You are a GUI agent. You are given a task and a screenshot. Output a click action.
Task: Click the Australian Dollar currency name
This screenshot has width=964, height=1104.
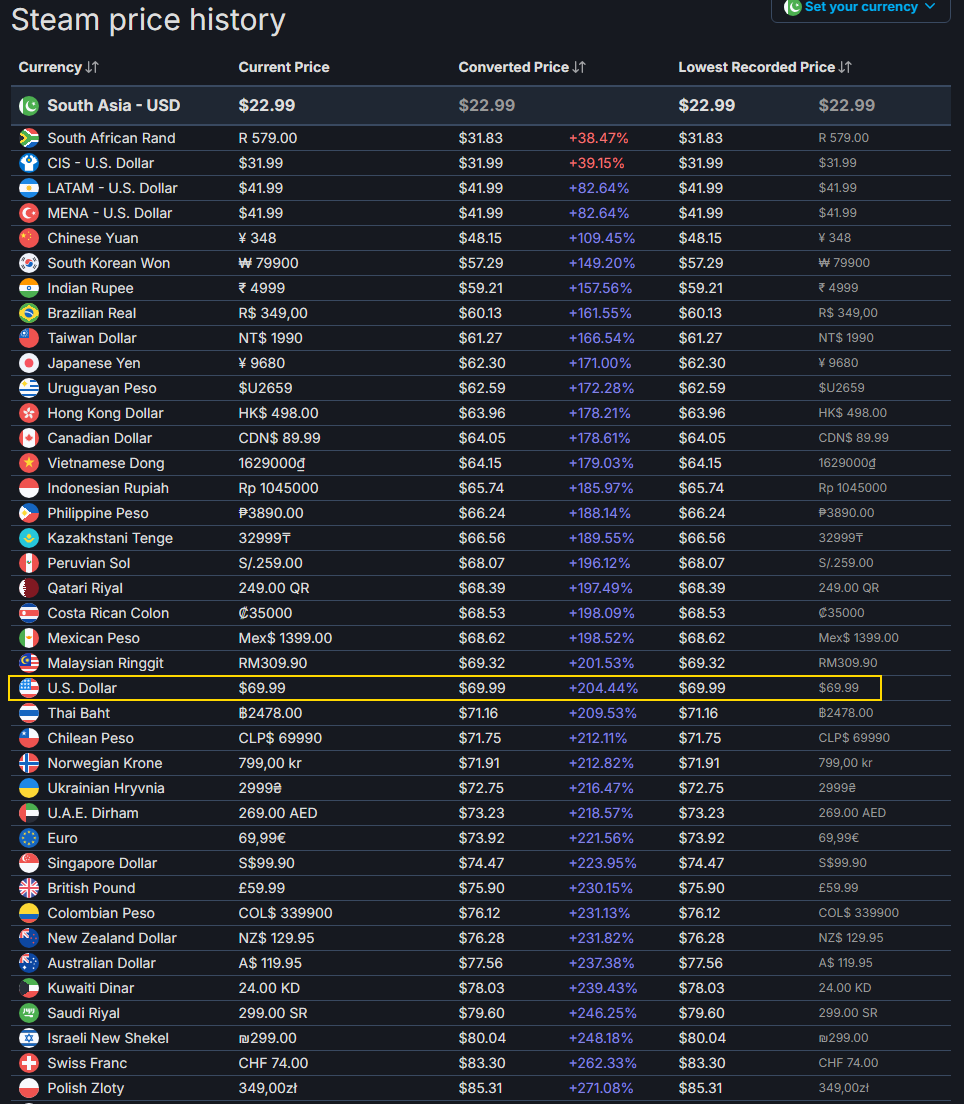[x=101, y=962]
